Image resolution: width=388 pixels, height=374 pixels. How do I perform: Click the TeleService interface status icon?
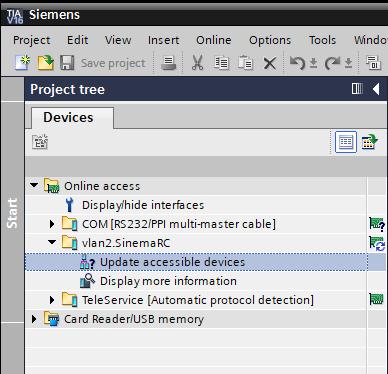(377, 299)
